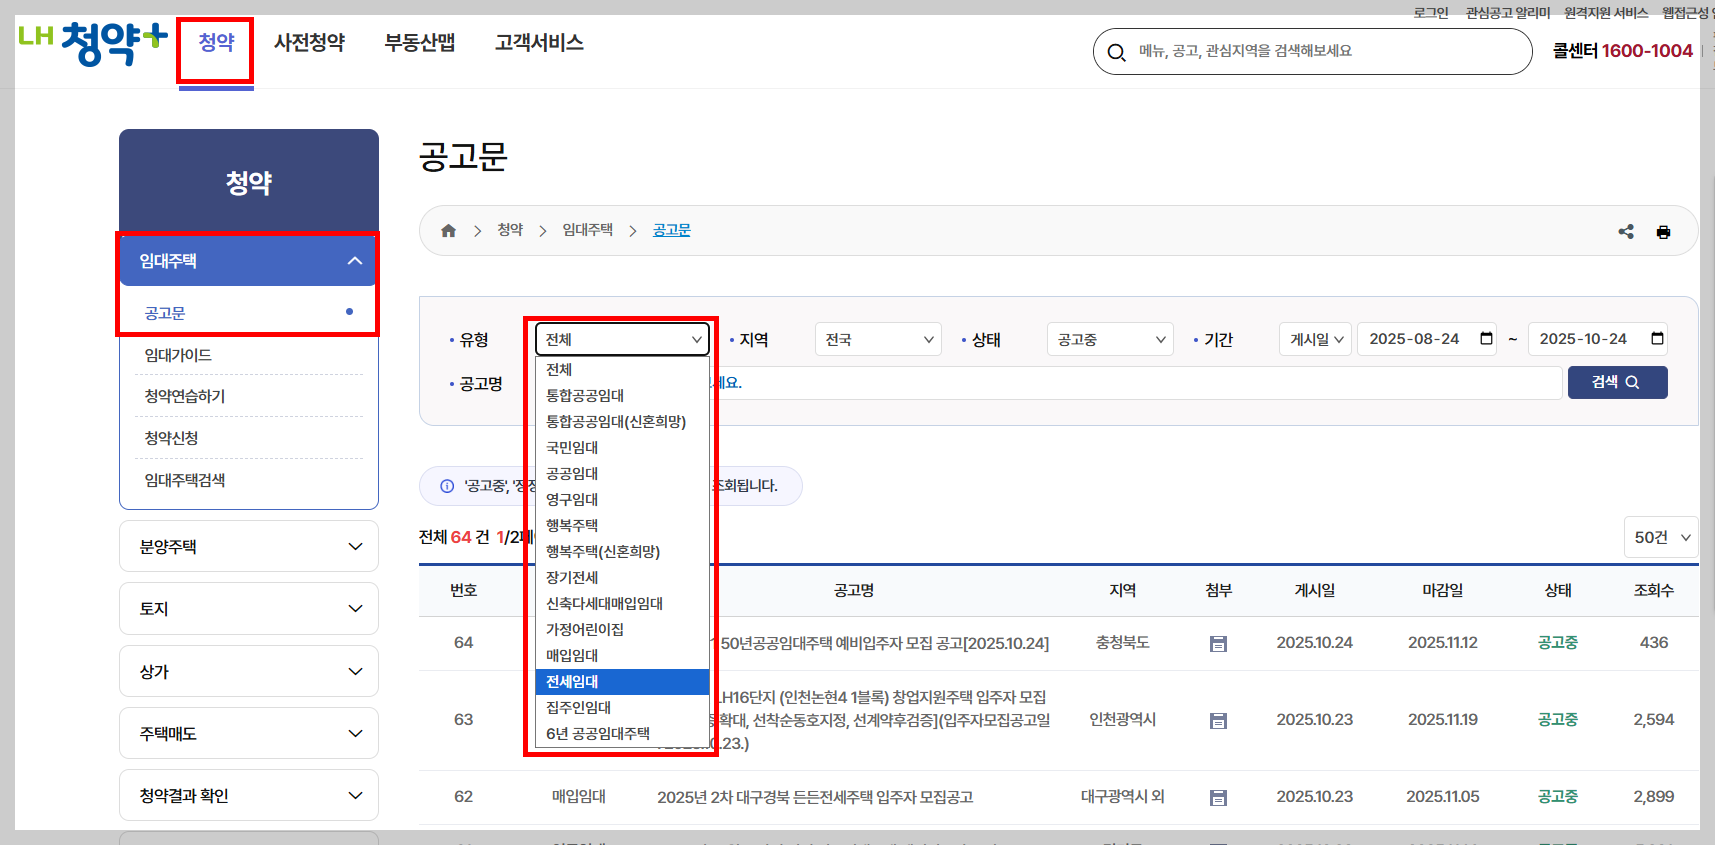Viewport: 1715px width, 845px height.
Task: Select 국민임대 option
Action: [x=622, y=448]
